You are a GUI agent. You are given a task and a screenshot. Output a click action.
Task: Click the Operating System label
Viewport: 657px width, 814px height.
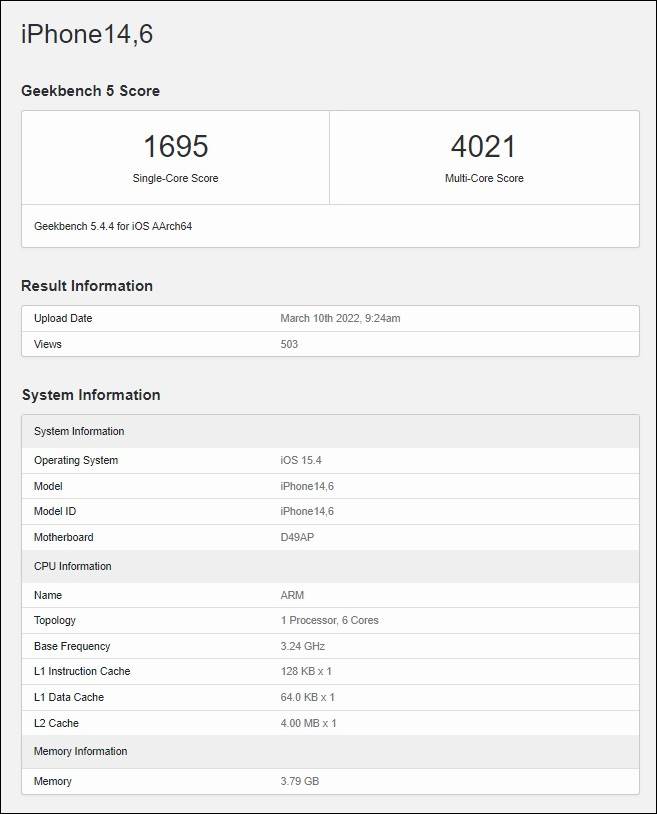(76, 460)
